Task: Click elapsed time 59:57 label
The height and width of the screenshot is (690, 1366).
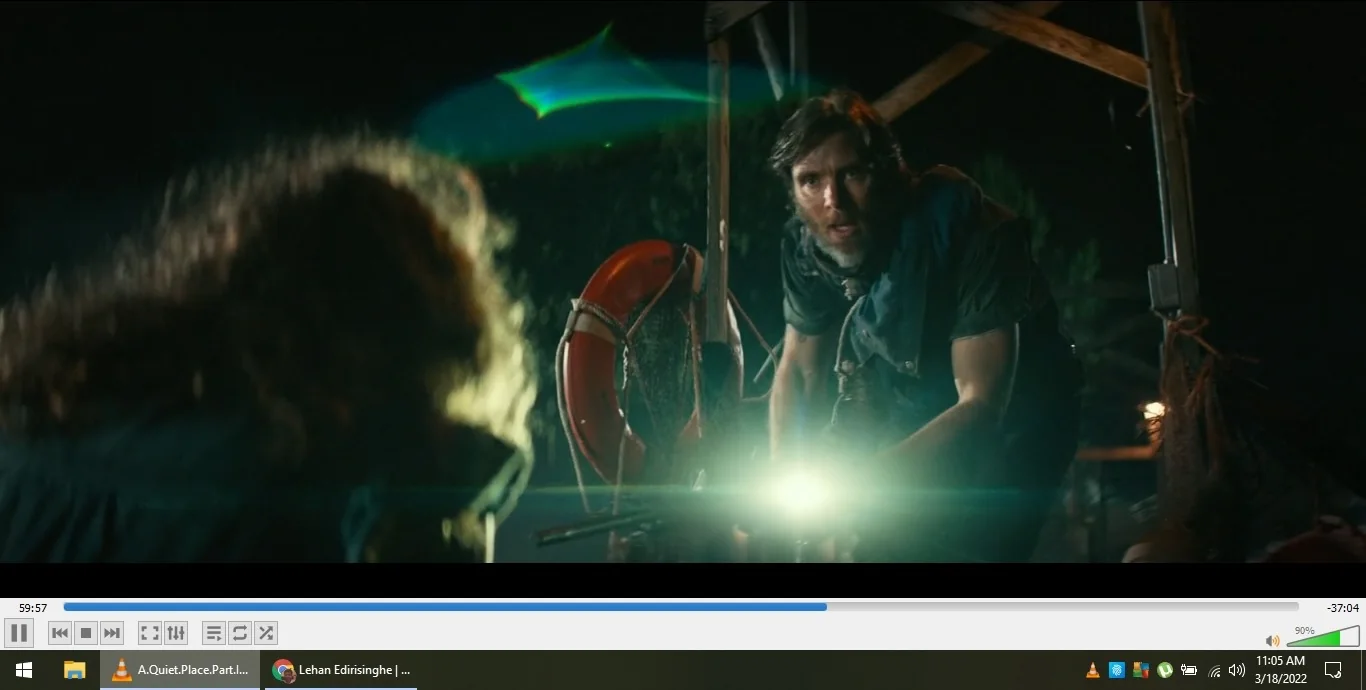Action: 33,608
